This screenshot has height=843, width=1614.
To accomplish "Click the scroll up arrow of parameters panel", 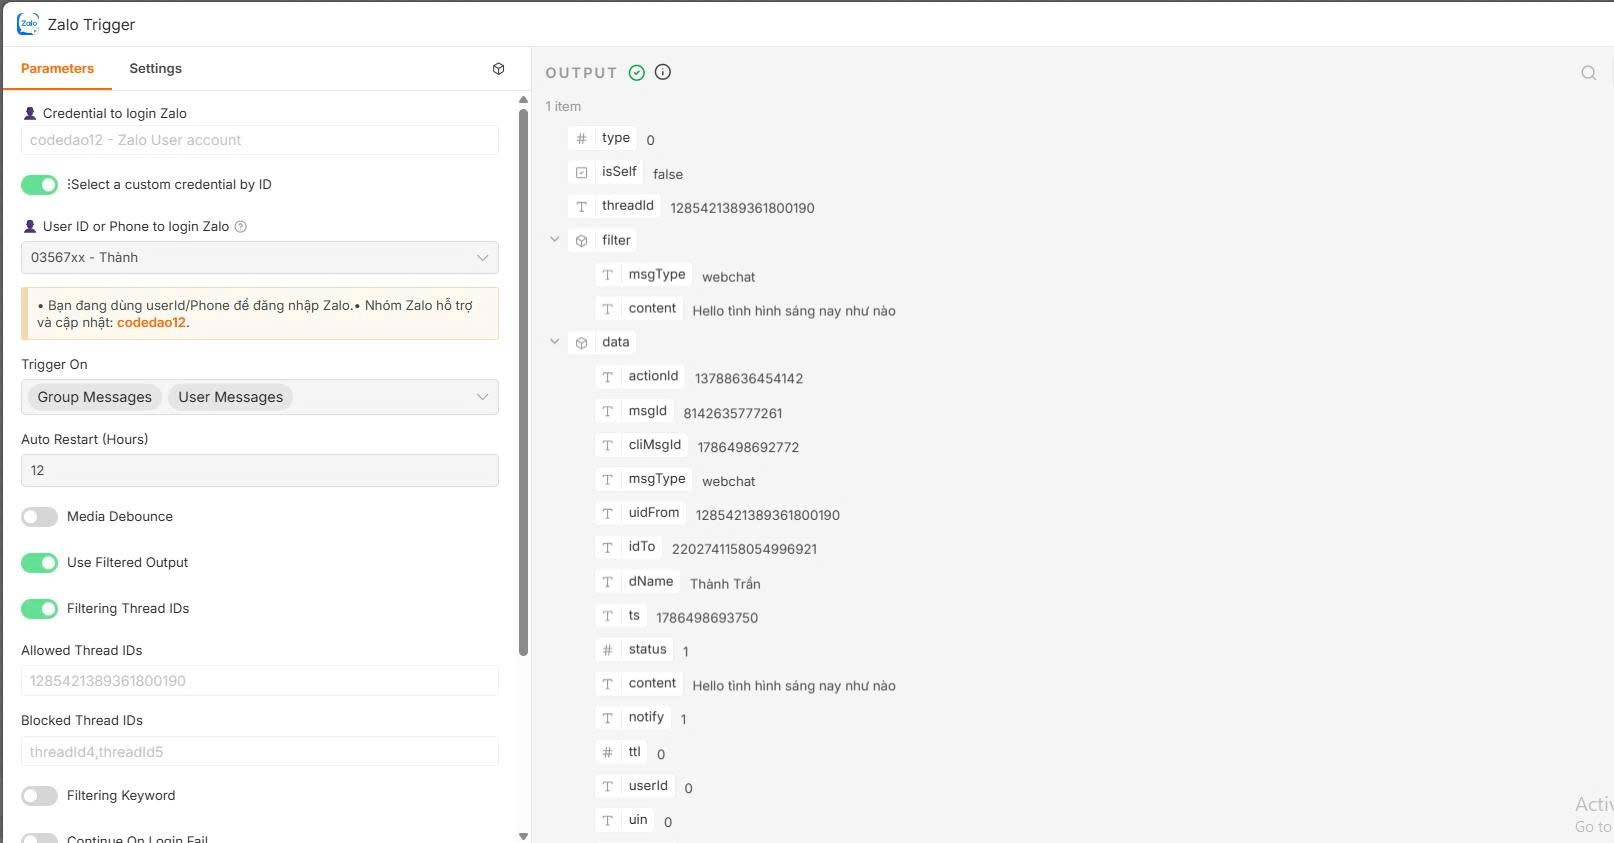I will click(x=523, y=100).
